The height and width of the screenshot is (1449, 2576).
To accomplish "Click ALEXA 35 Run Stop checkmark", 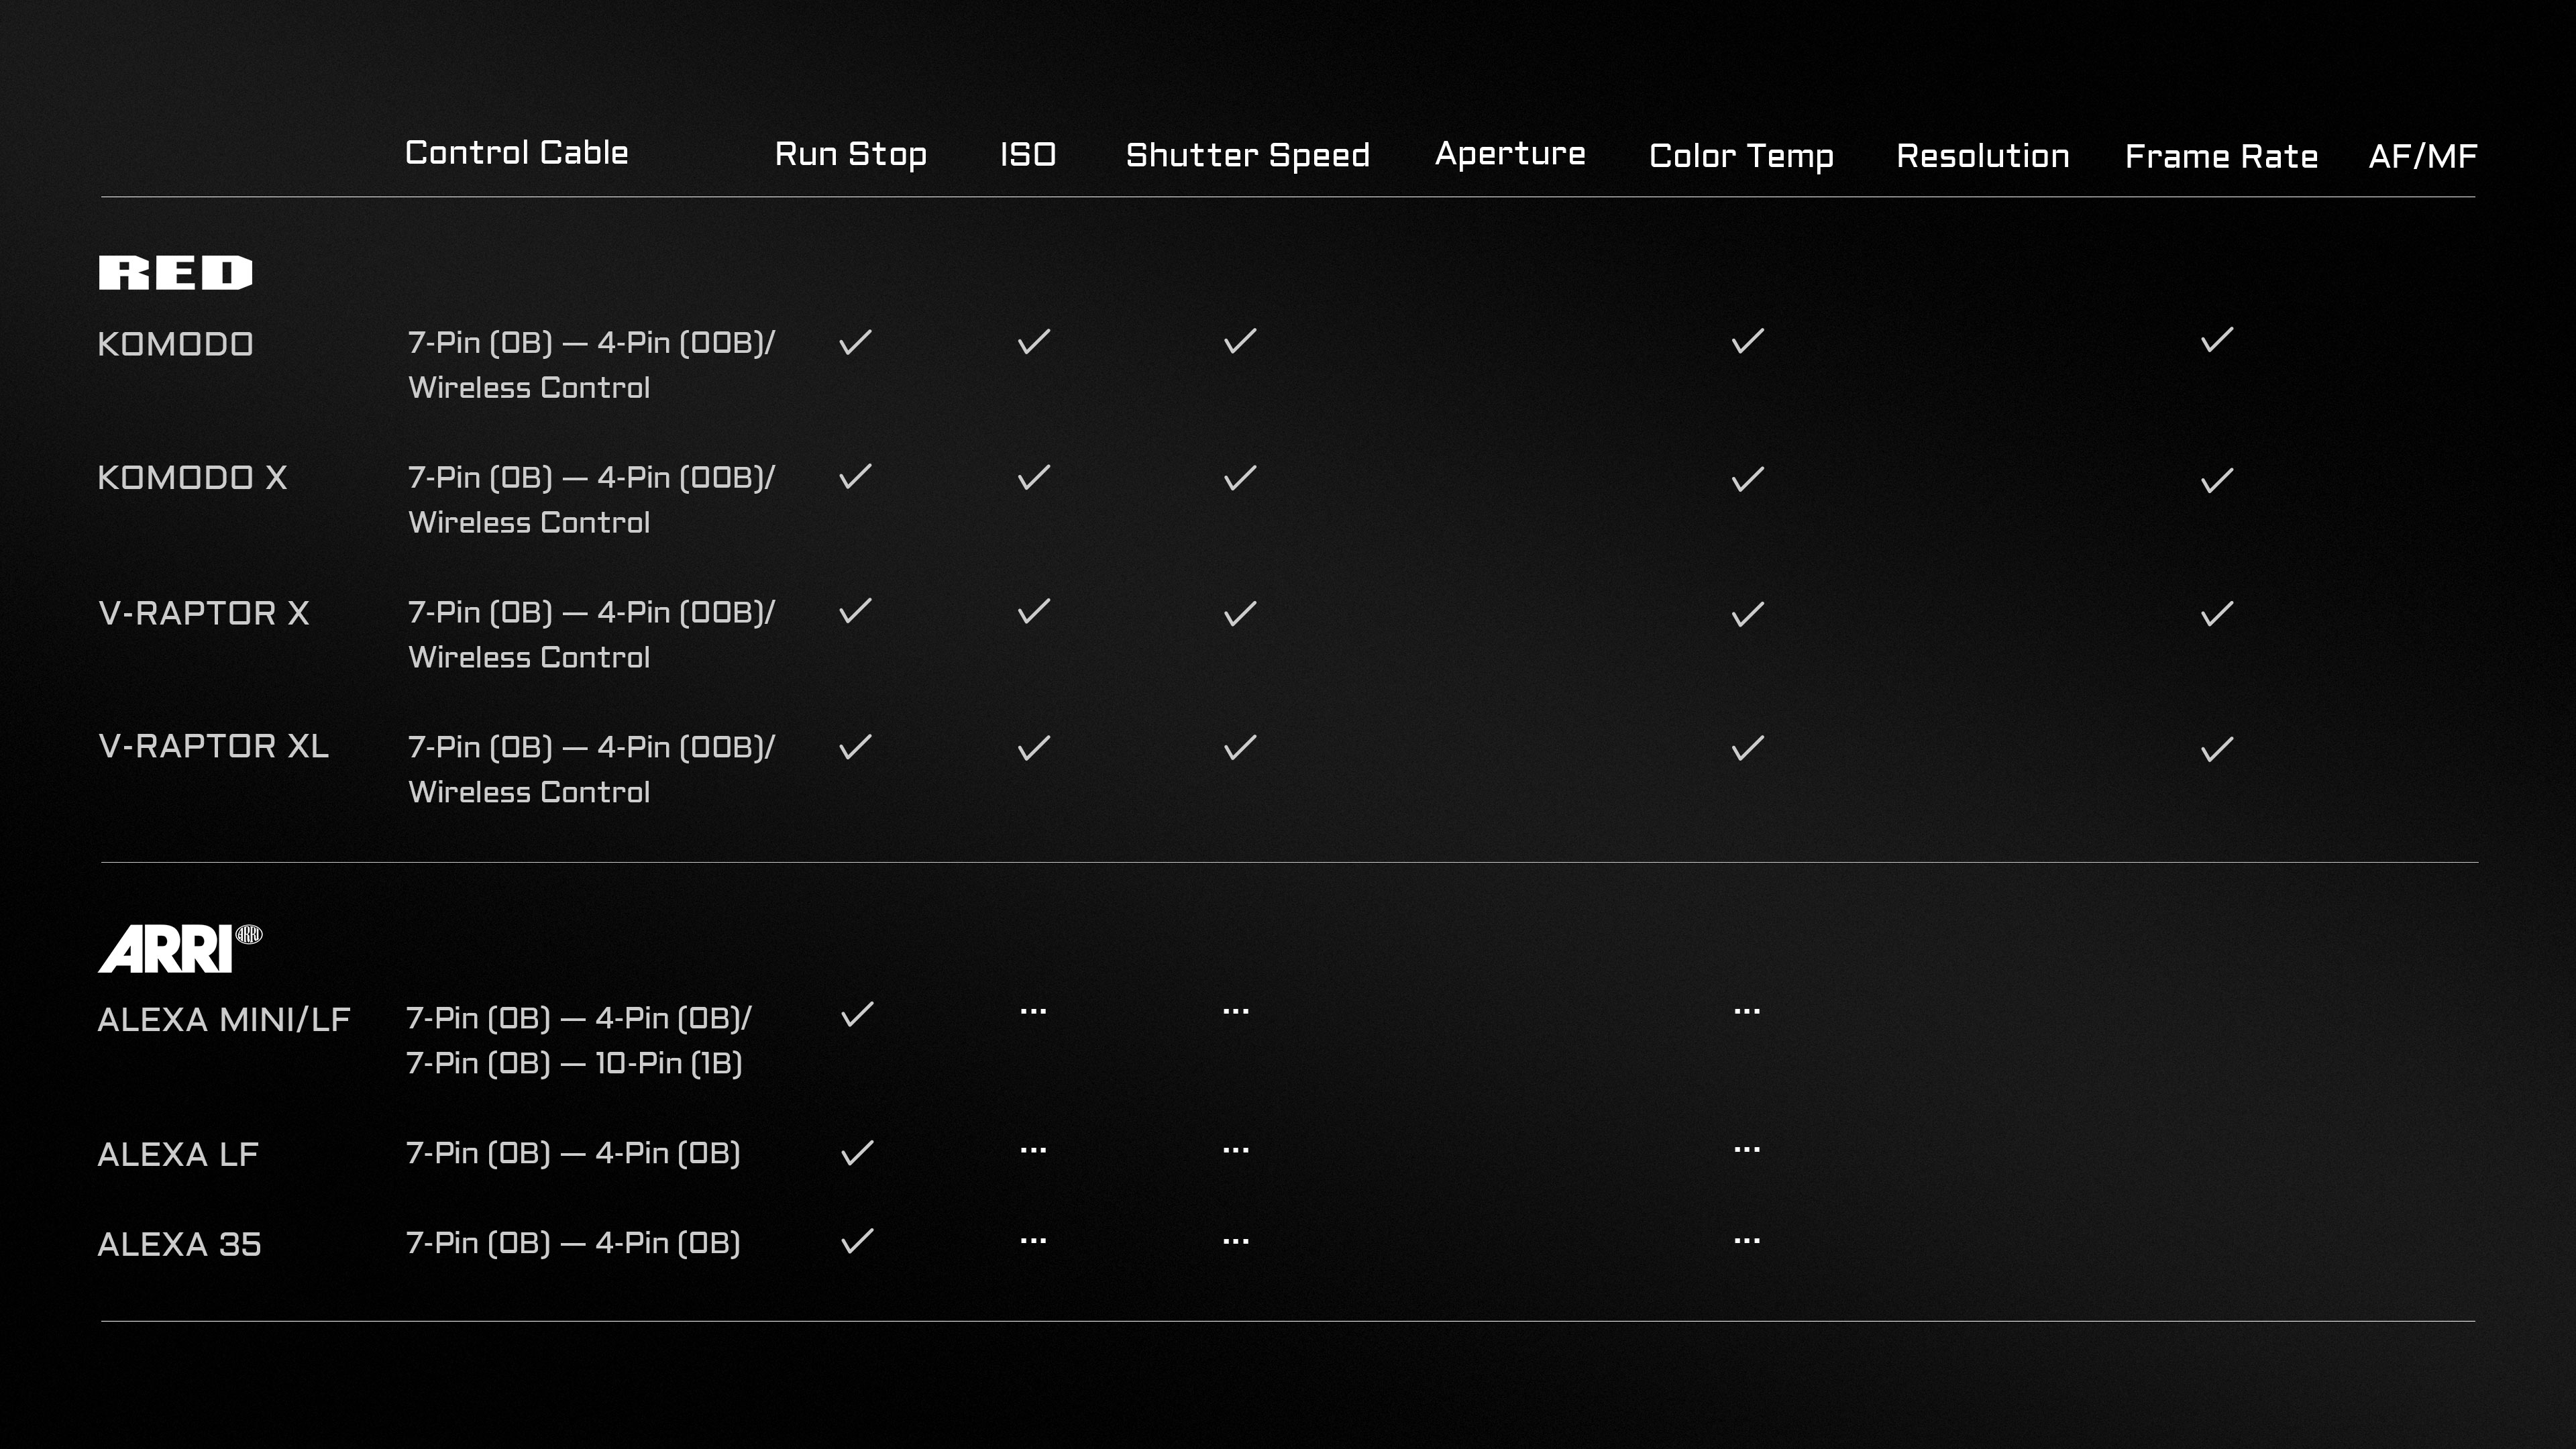I will click(x=857, y=1241).
